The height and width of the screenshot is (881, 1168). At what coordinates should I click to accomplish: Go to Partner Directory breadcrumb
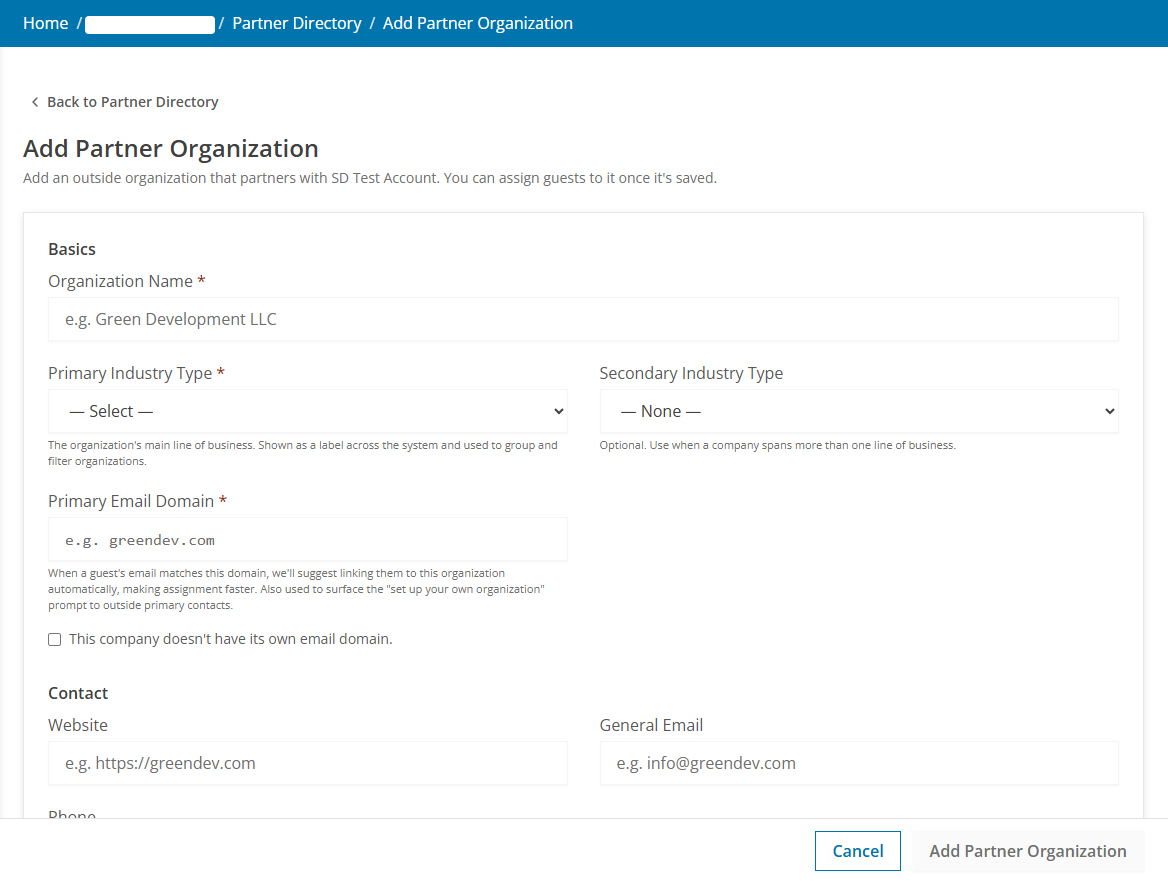point(296,23)
